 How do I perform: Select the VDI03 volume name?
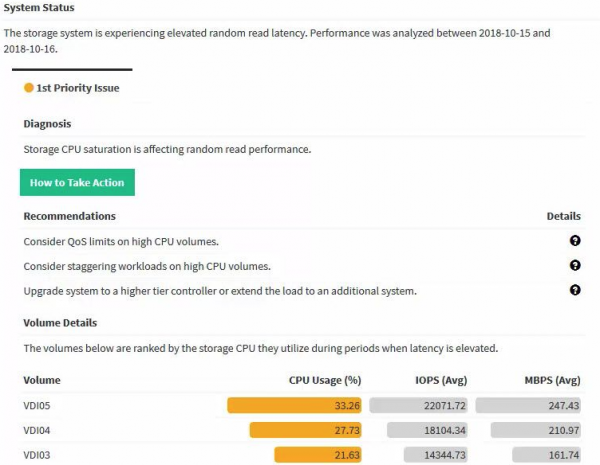(39, 455)
